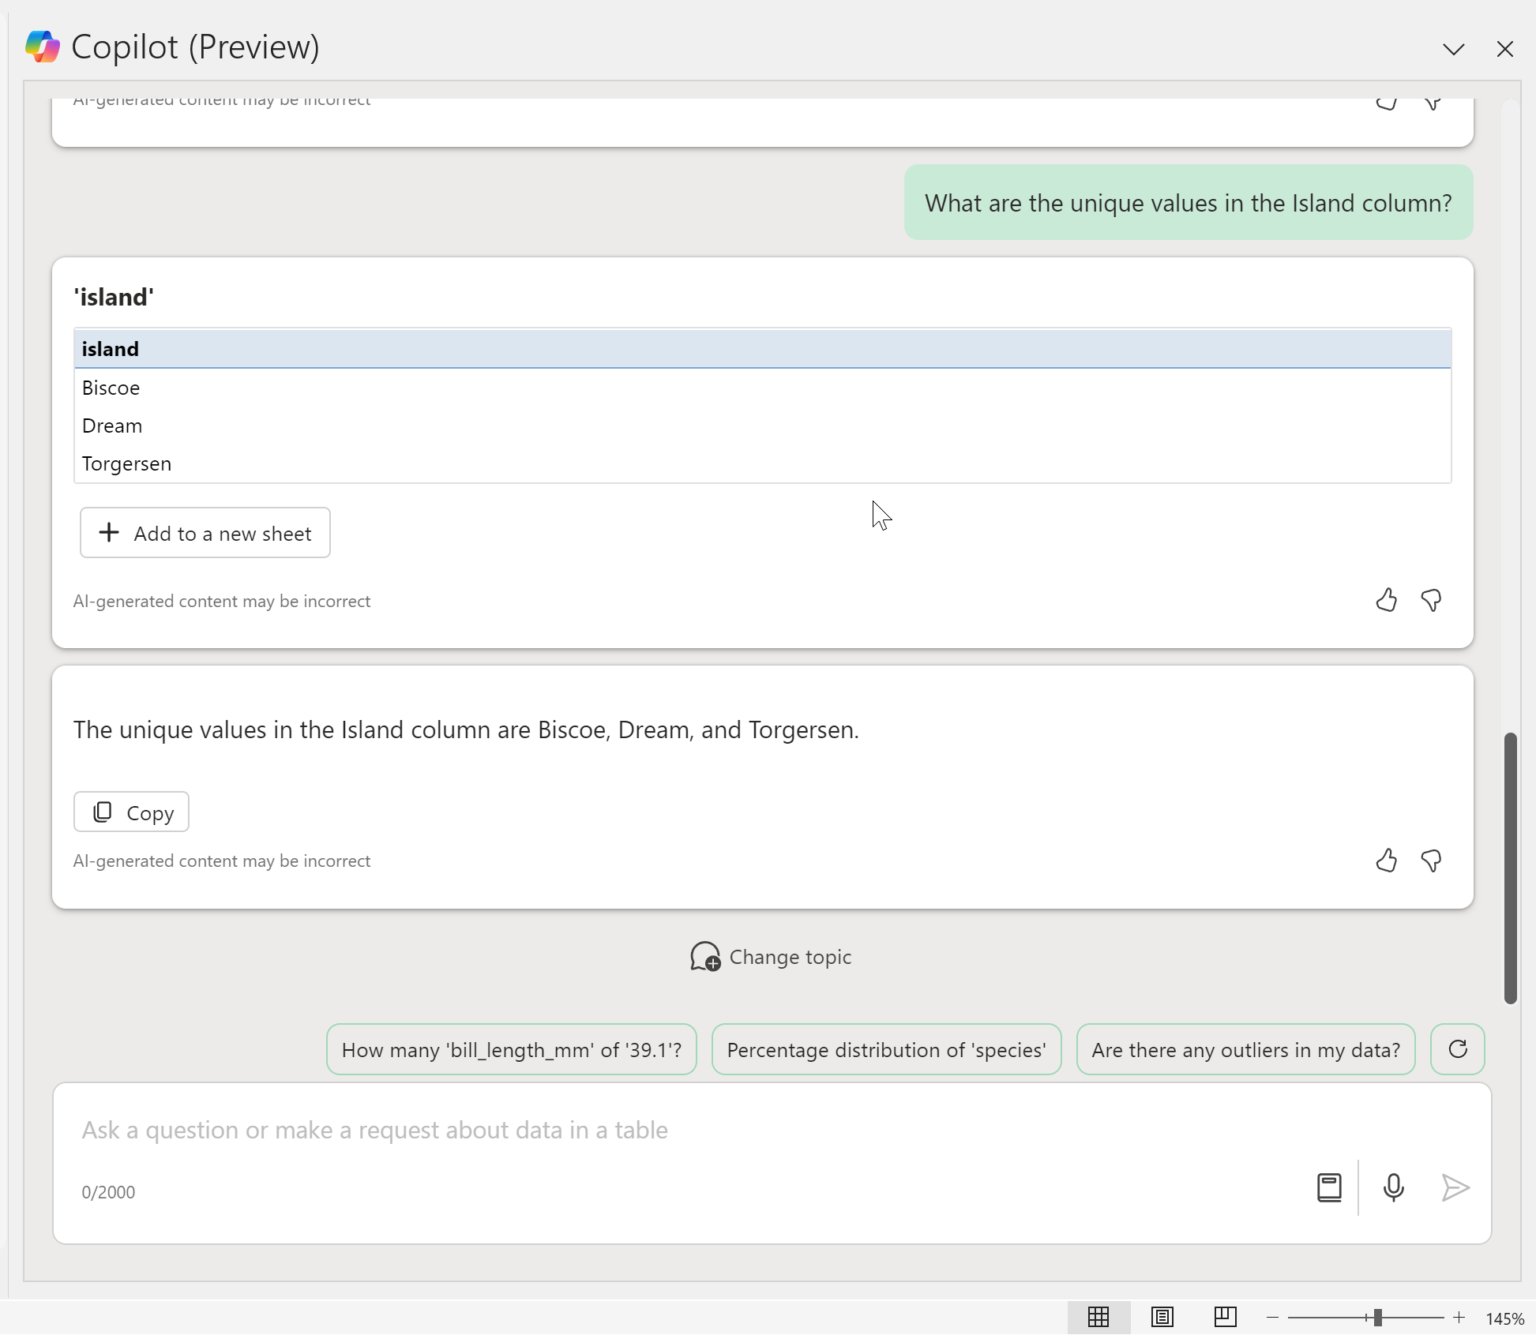Zoom in with the plus button

point(1459,1318)
